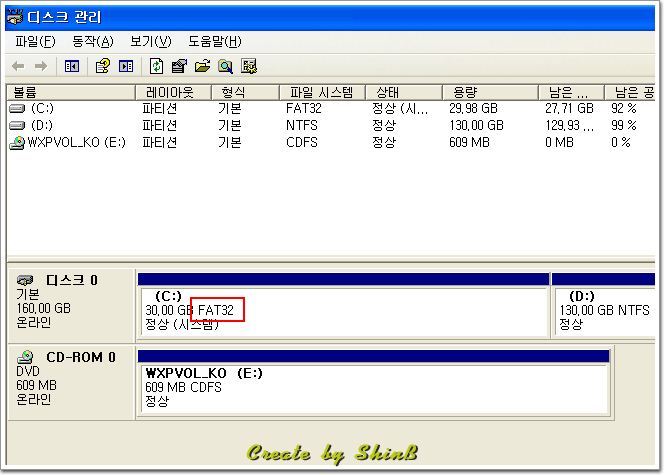
Task: Click the D: volume drive icon
Action: 17,125
